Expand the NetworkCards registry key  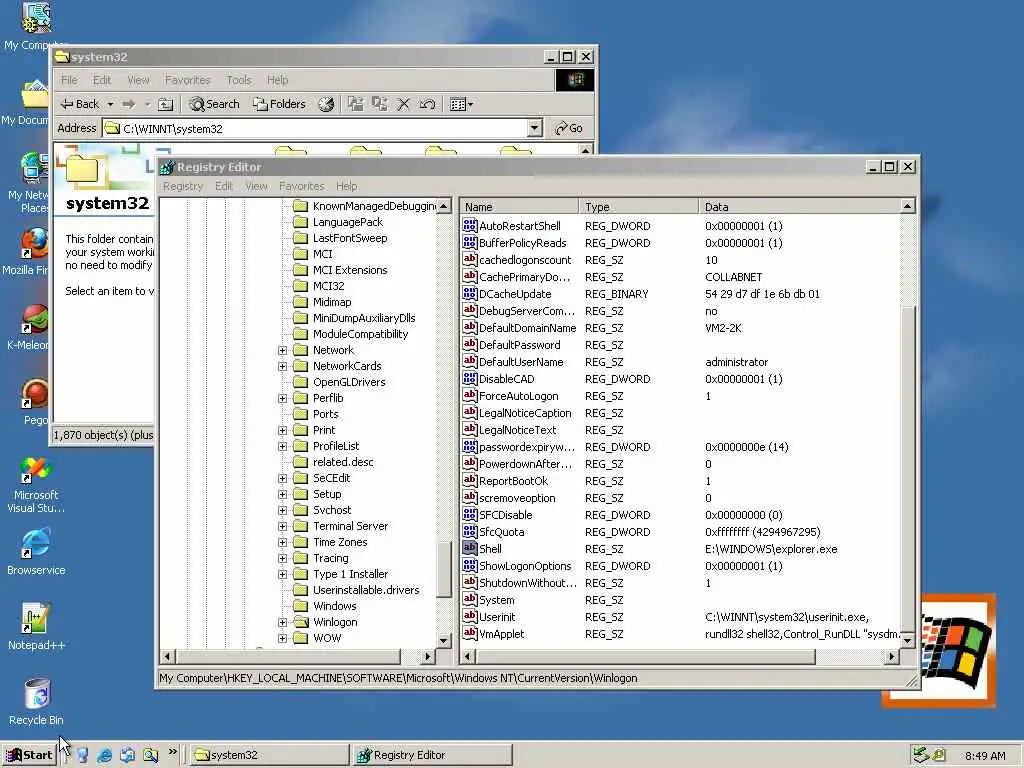tap(283, 366)
